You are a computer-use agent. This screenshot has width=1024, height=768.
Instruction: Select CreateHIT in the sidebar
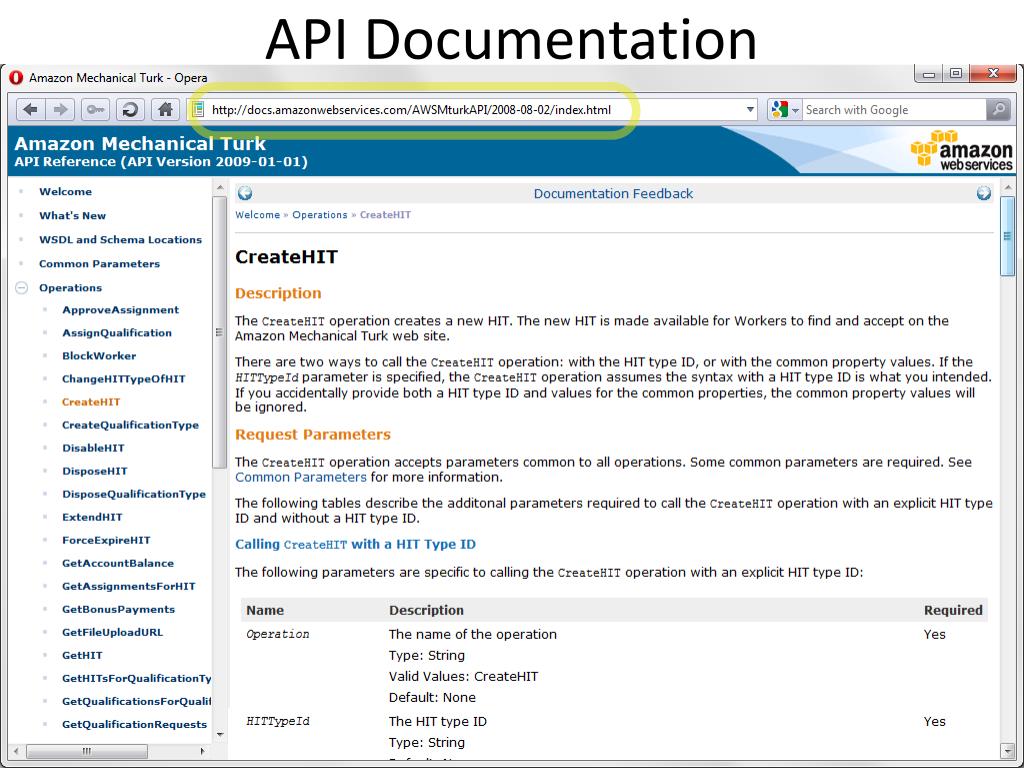click(91, 402)
